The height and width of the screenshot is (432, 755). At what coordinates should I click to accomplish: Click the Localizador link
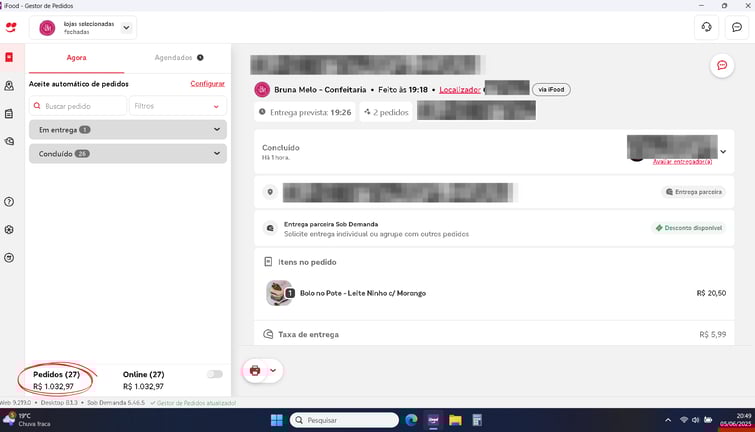460,90
